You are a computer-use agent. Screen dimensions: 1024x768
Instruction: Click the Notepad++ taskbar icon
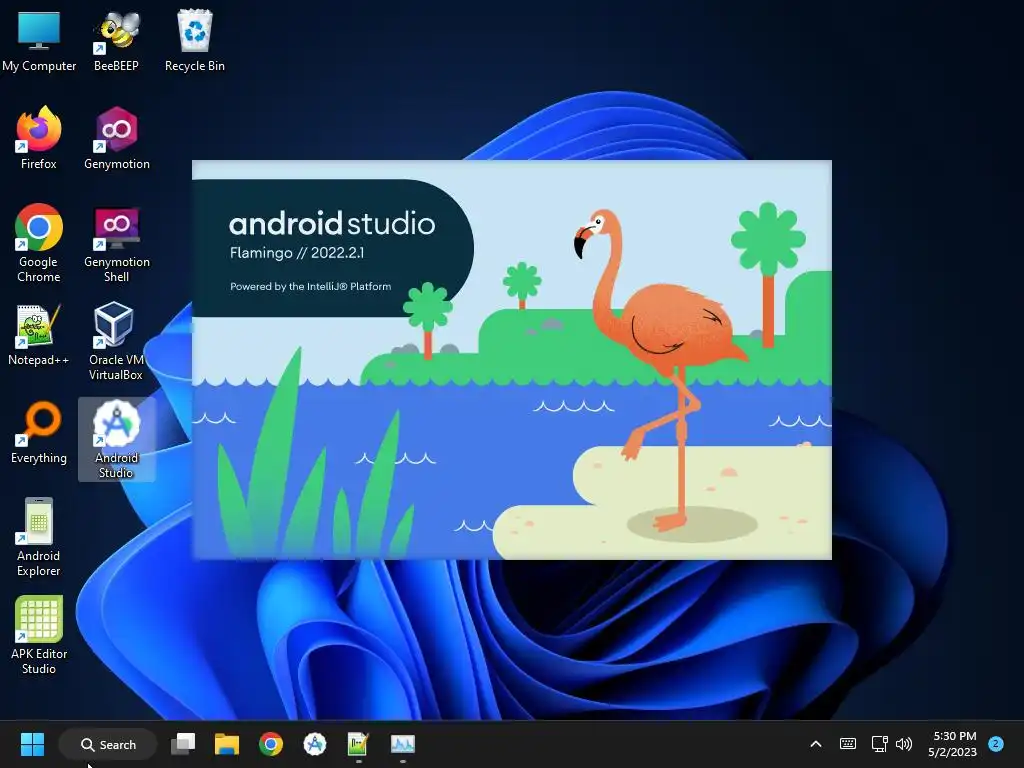(359, 744)
